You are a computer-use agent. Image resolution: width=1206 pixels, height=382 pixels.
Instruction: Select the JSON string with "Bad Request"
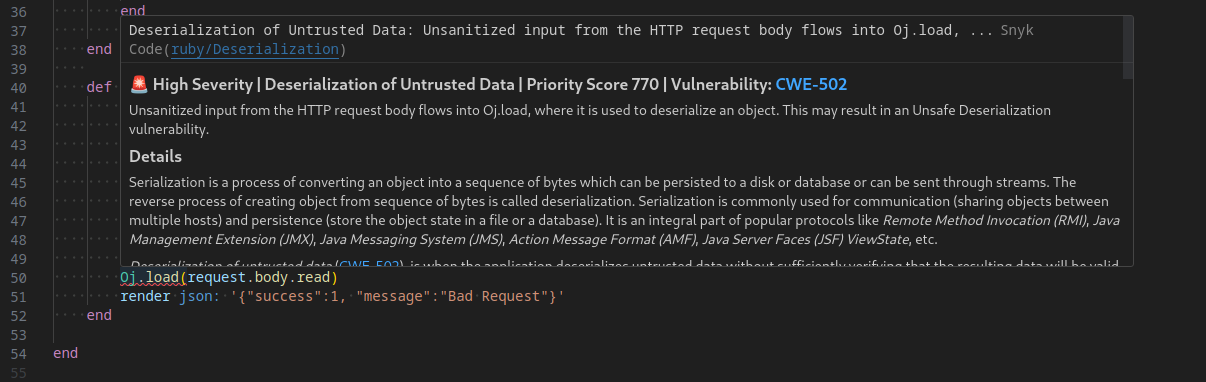coord(397,296)
